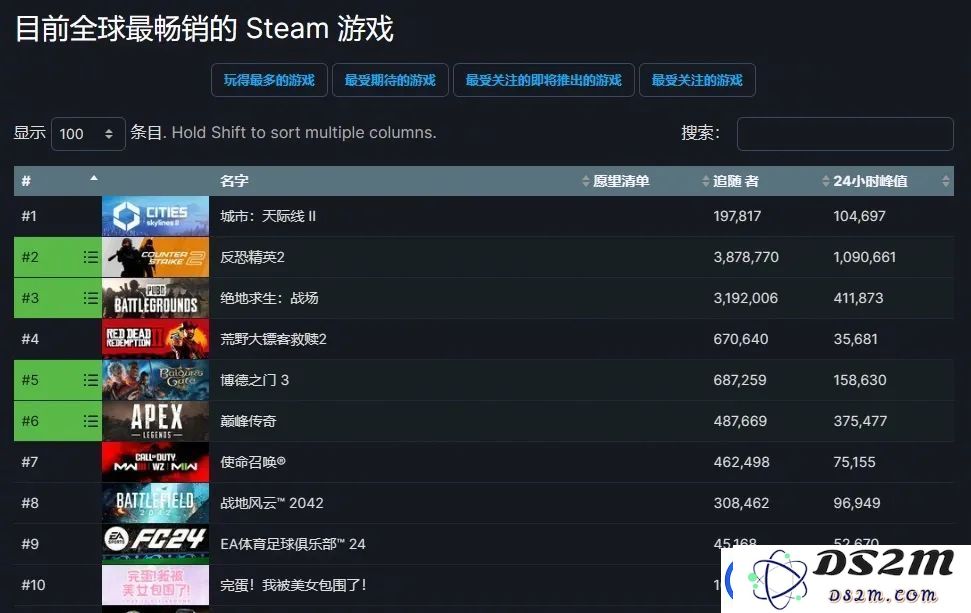
Task: Select peak value 411,873
Action: (858, 298)
